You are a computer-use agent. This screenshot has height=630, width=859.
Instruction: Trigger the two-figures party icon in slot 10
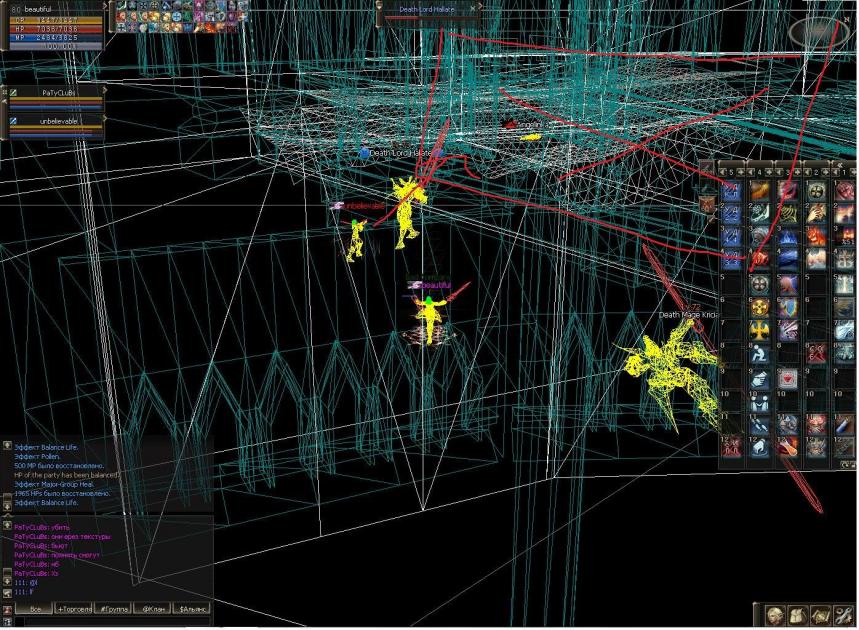[x=761, y=401]
